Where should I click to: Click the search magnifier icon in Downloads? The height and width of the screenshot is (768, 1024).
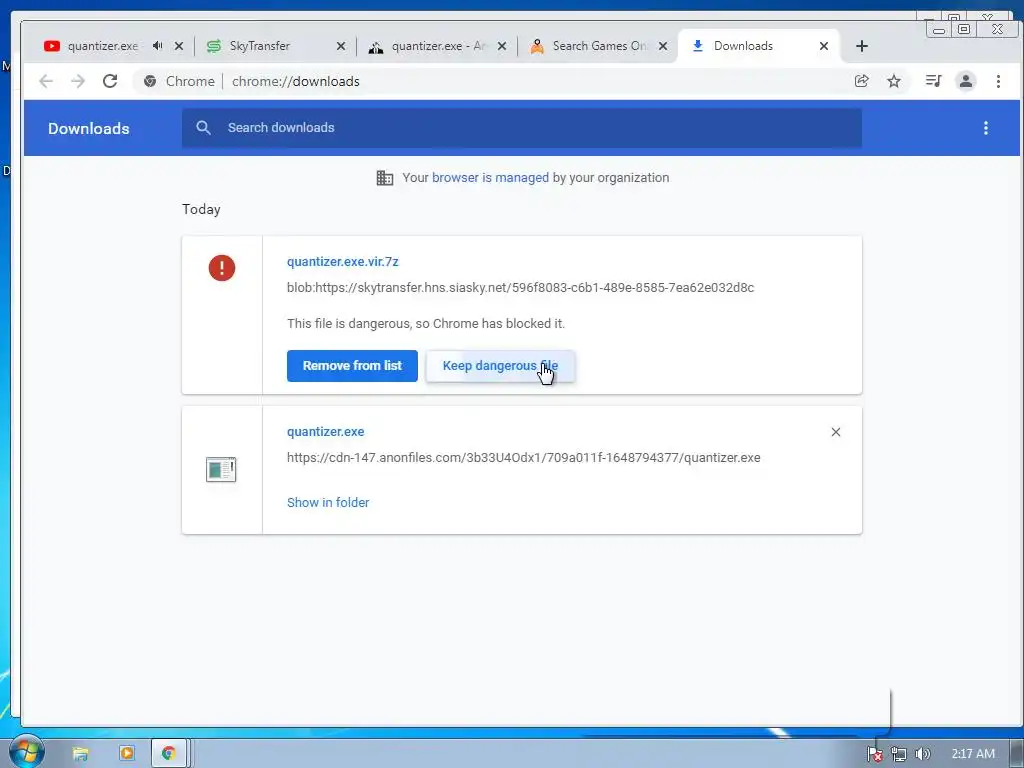tap(203, 127)
